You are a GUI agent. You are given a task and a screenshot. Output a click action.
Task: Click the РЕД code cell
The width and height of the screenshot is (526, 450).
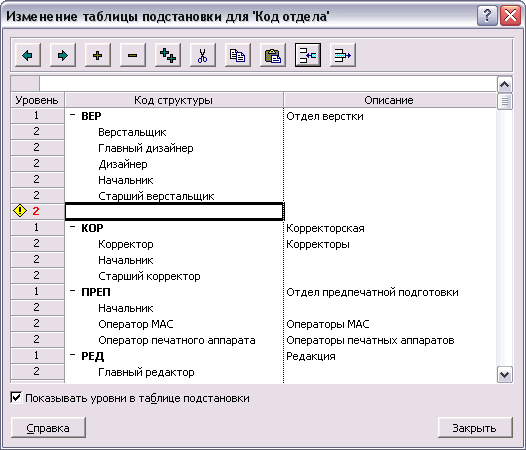click(174, 356)
